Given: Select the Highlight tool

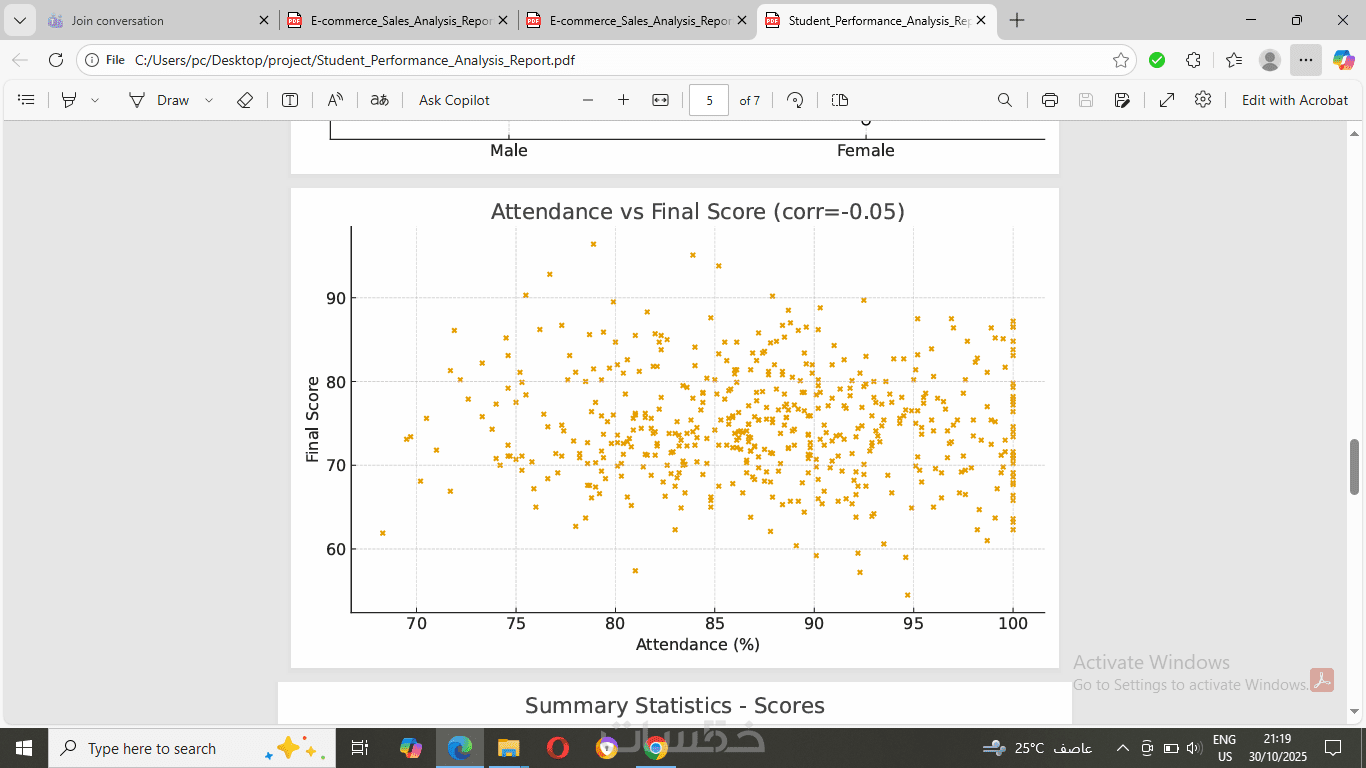Looking at the screenshot, I should [69, 100].
